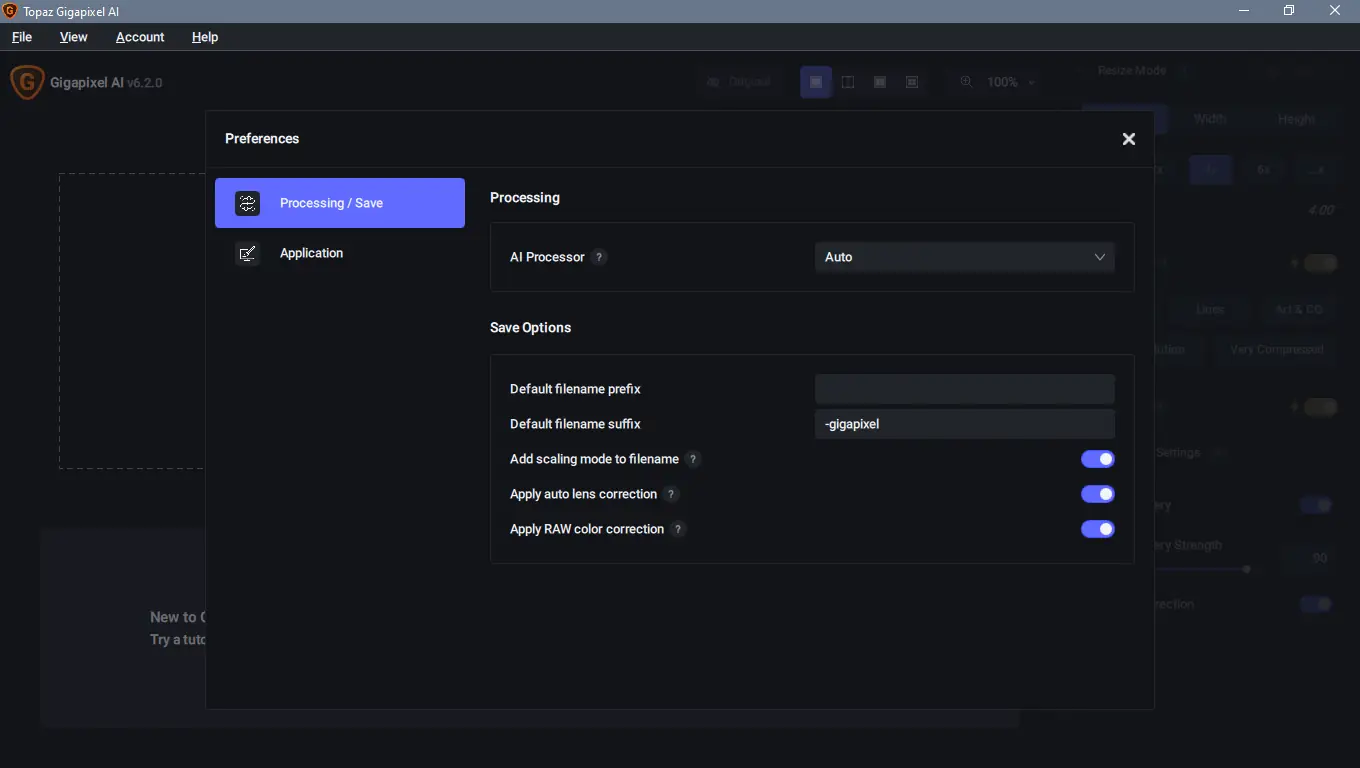
Task: Click the Processing section heading
Action: (525, 198)
